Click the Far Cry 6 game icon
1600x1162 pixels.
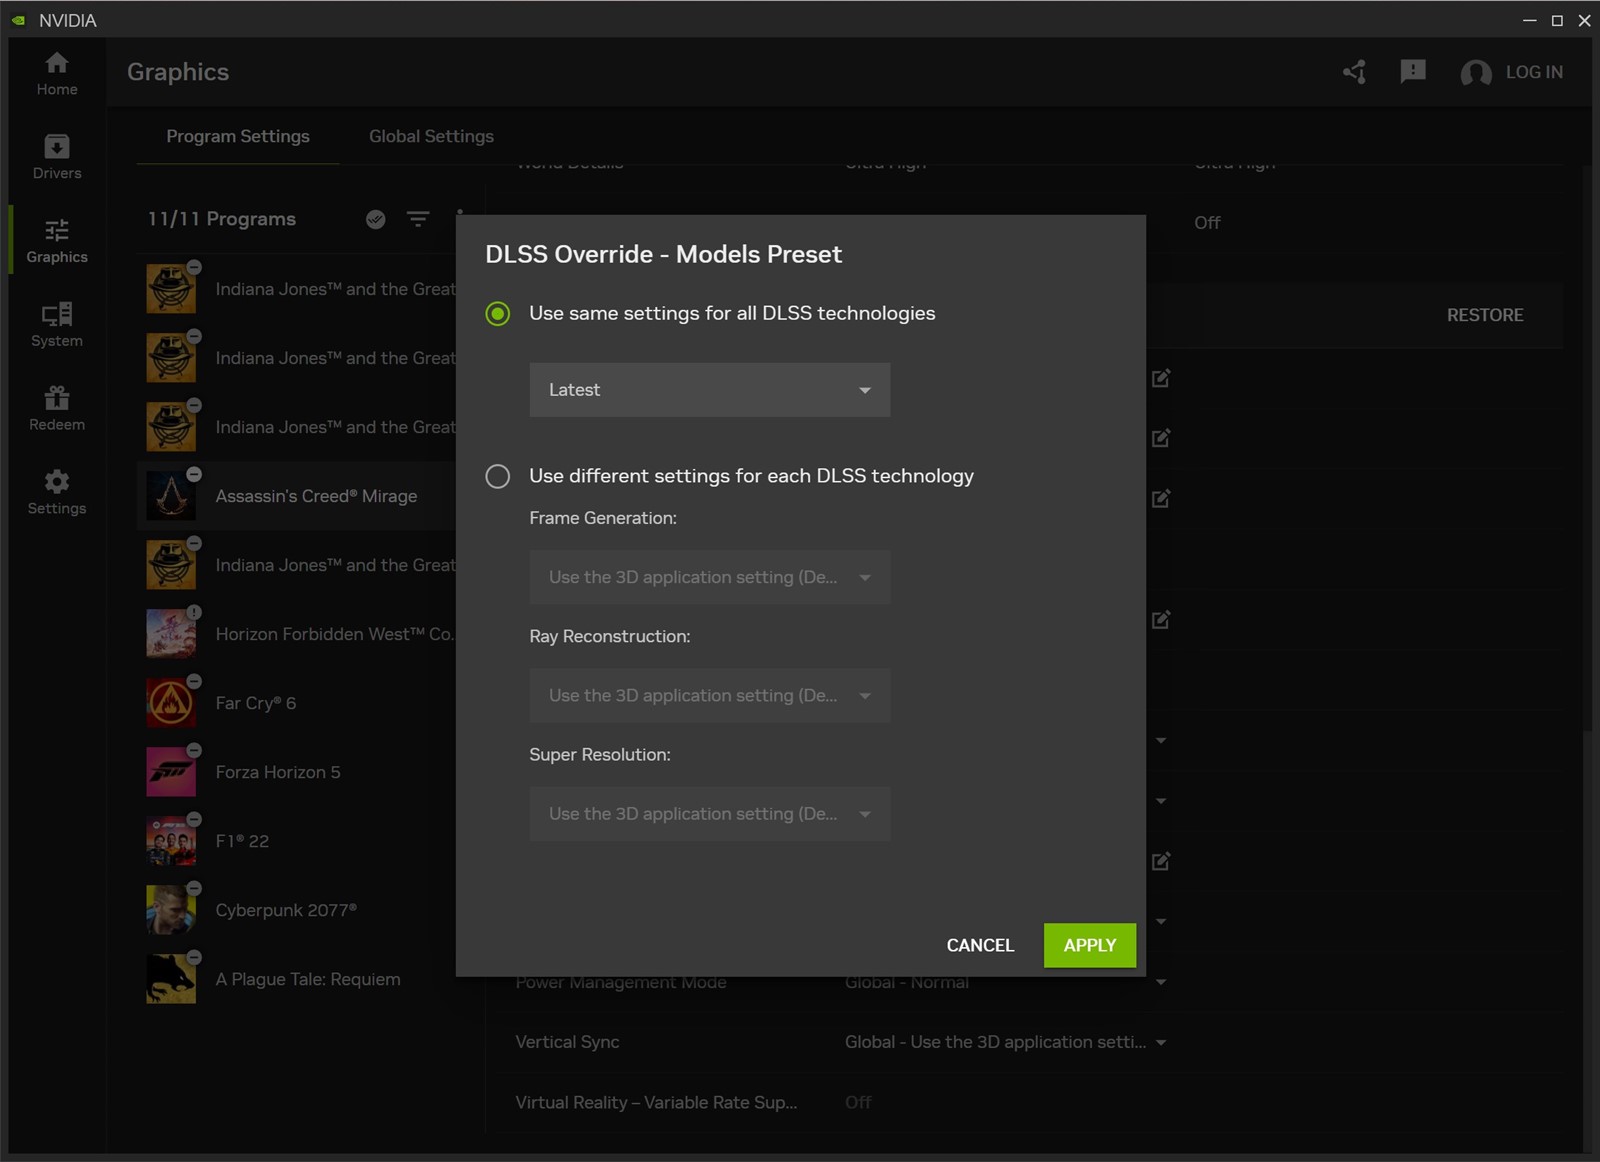point(171,703)
